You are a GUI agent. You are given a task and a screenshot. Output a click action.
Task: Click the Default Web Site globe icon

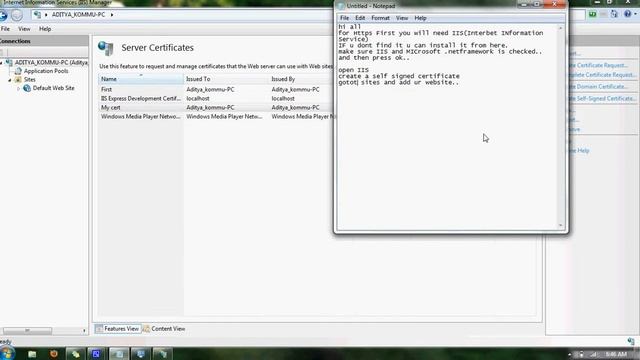pyautogui.click(x=27, y=88)
